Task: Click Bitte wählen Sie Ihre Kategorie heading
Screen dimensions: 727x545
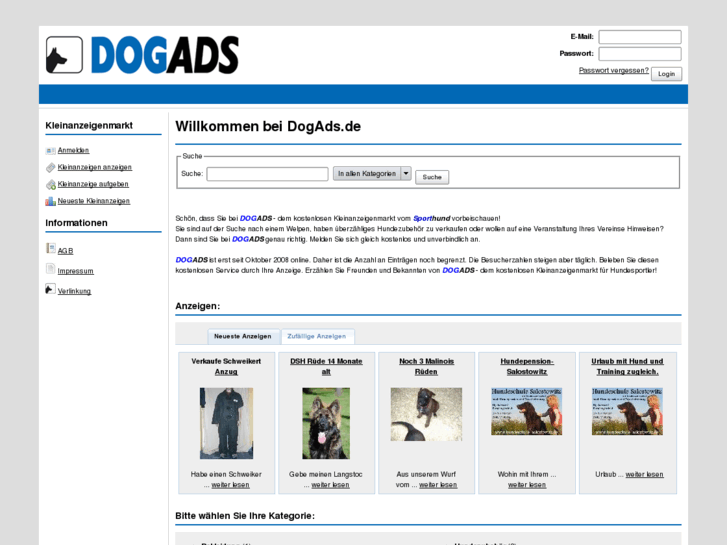Action: (x=245, y=516)
